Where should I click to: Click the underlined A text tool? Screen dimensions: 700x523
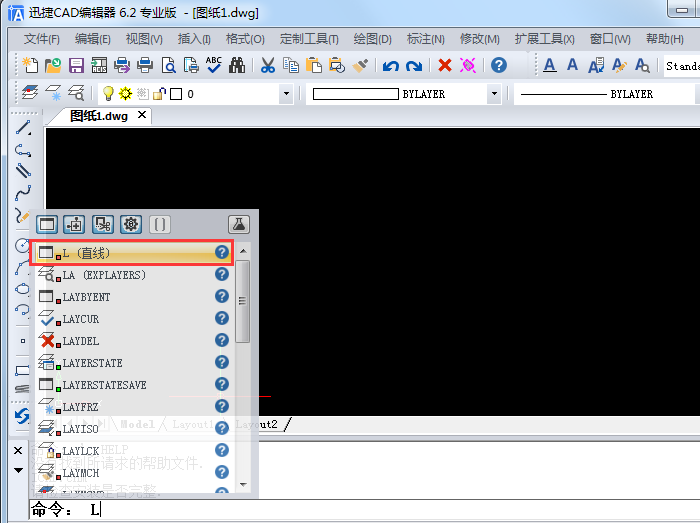(x=550, y=66)
